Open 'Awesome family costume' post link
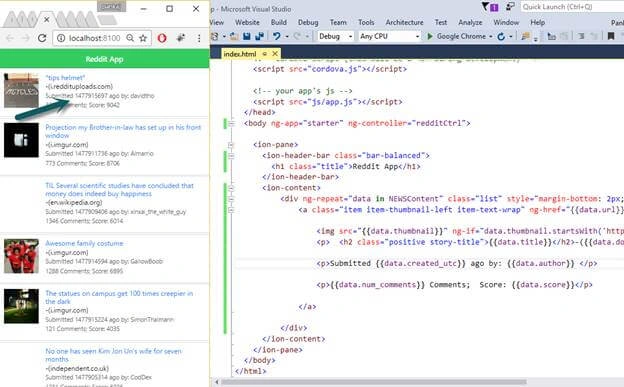Screen dimensions: 624x387 pyautogui.click(x=84, y=243)
